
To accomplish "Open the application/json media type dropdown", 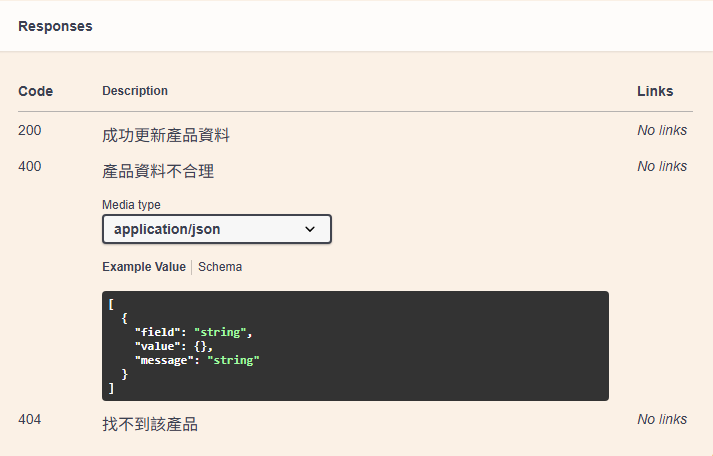I will (217, 229).
